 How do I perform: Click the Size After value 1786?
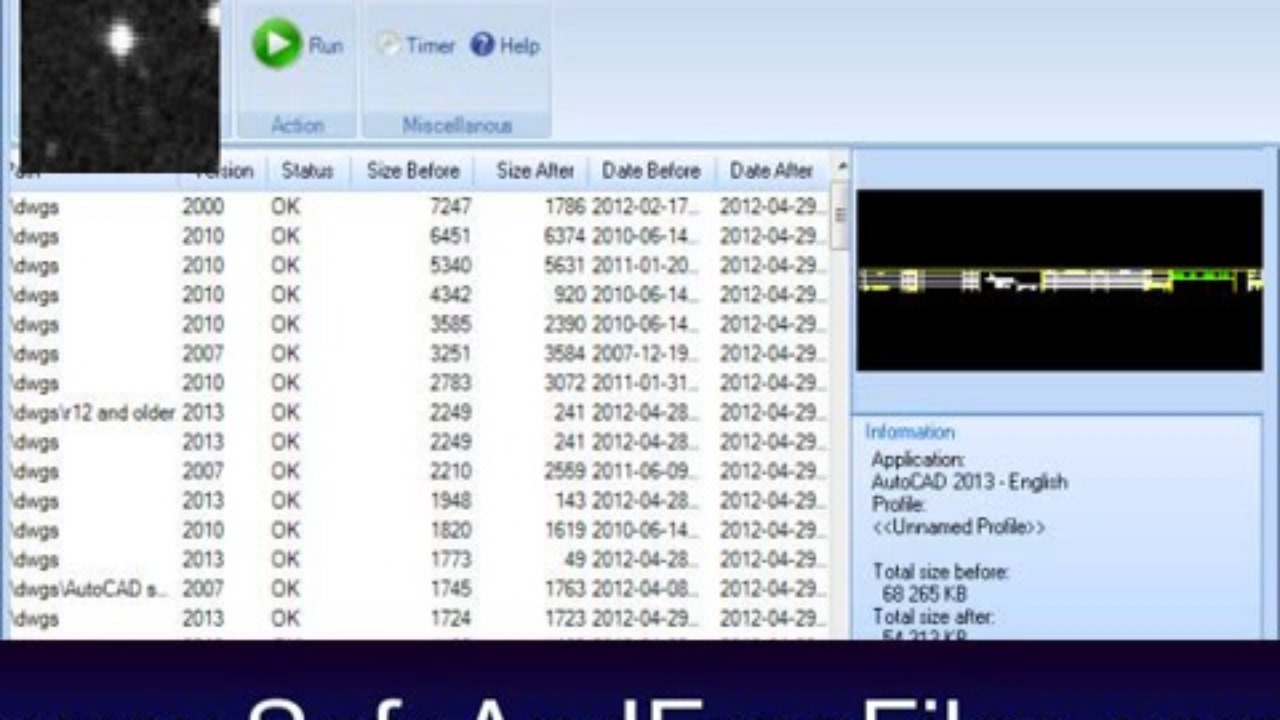(566, 207)
